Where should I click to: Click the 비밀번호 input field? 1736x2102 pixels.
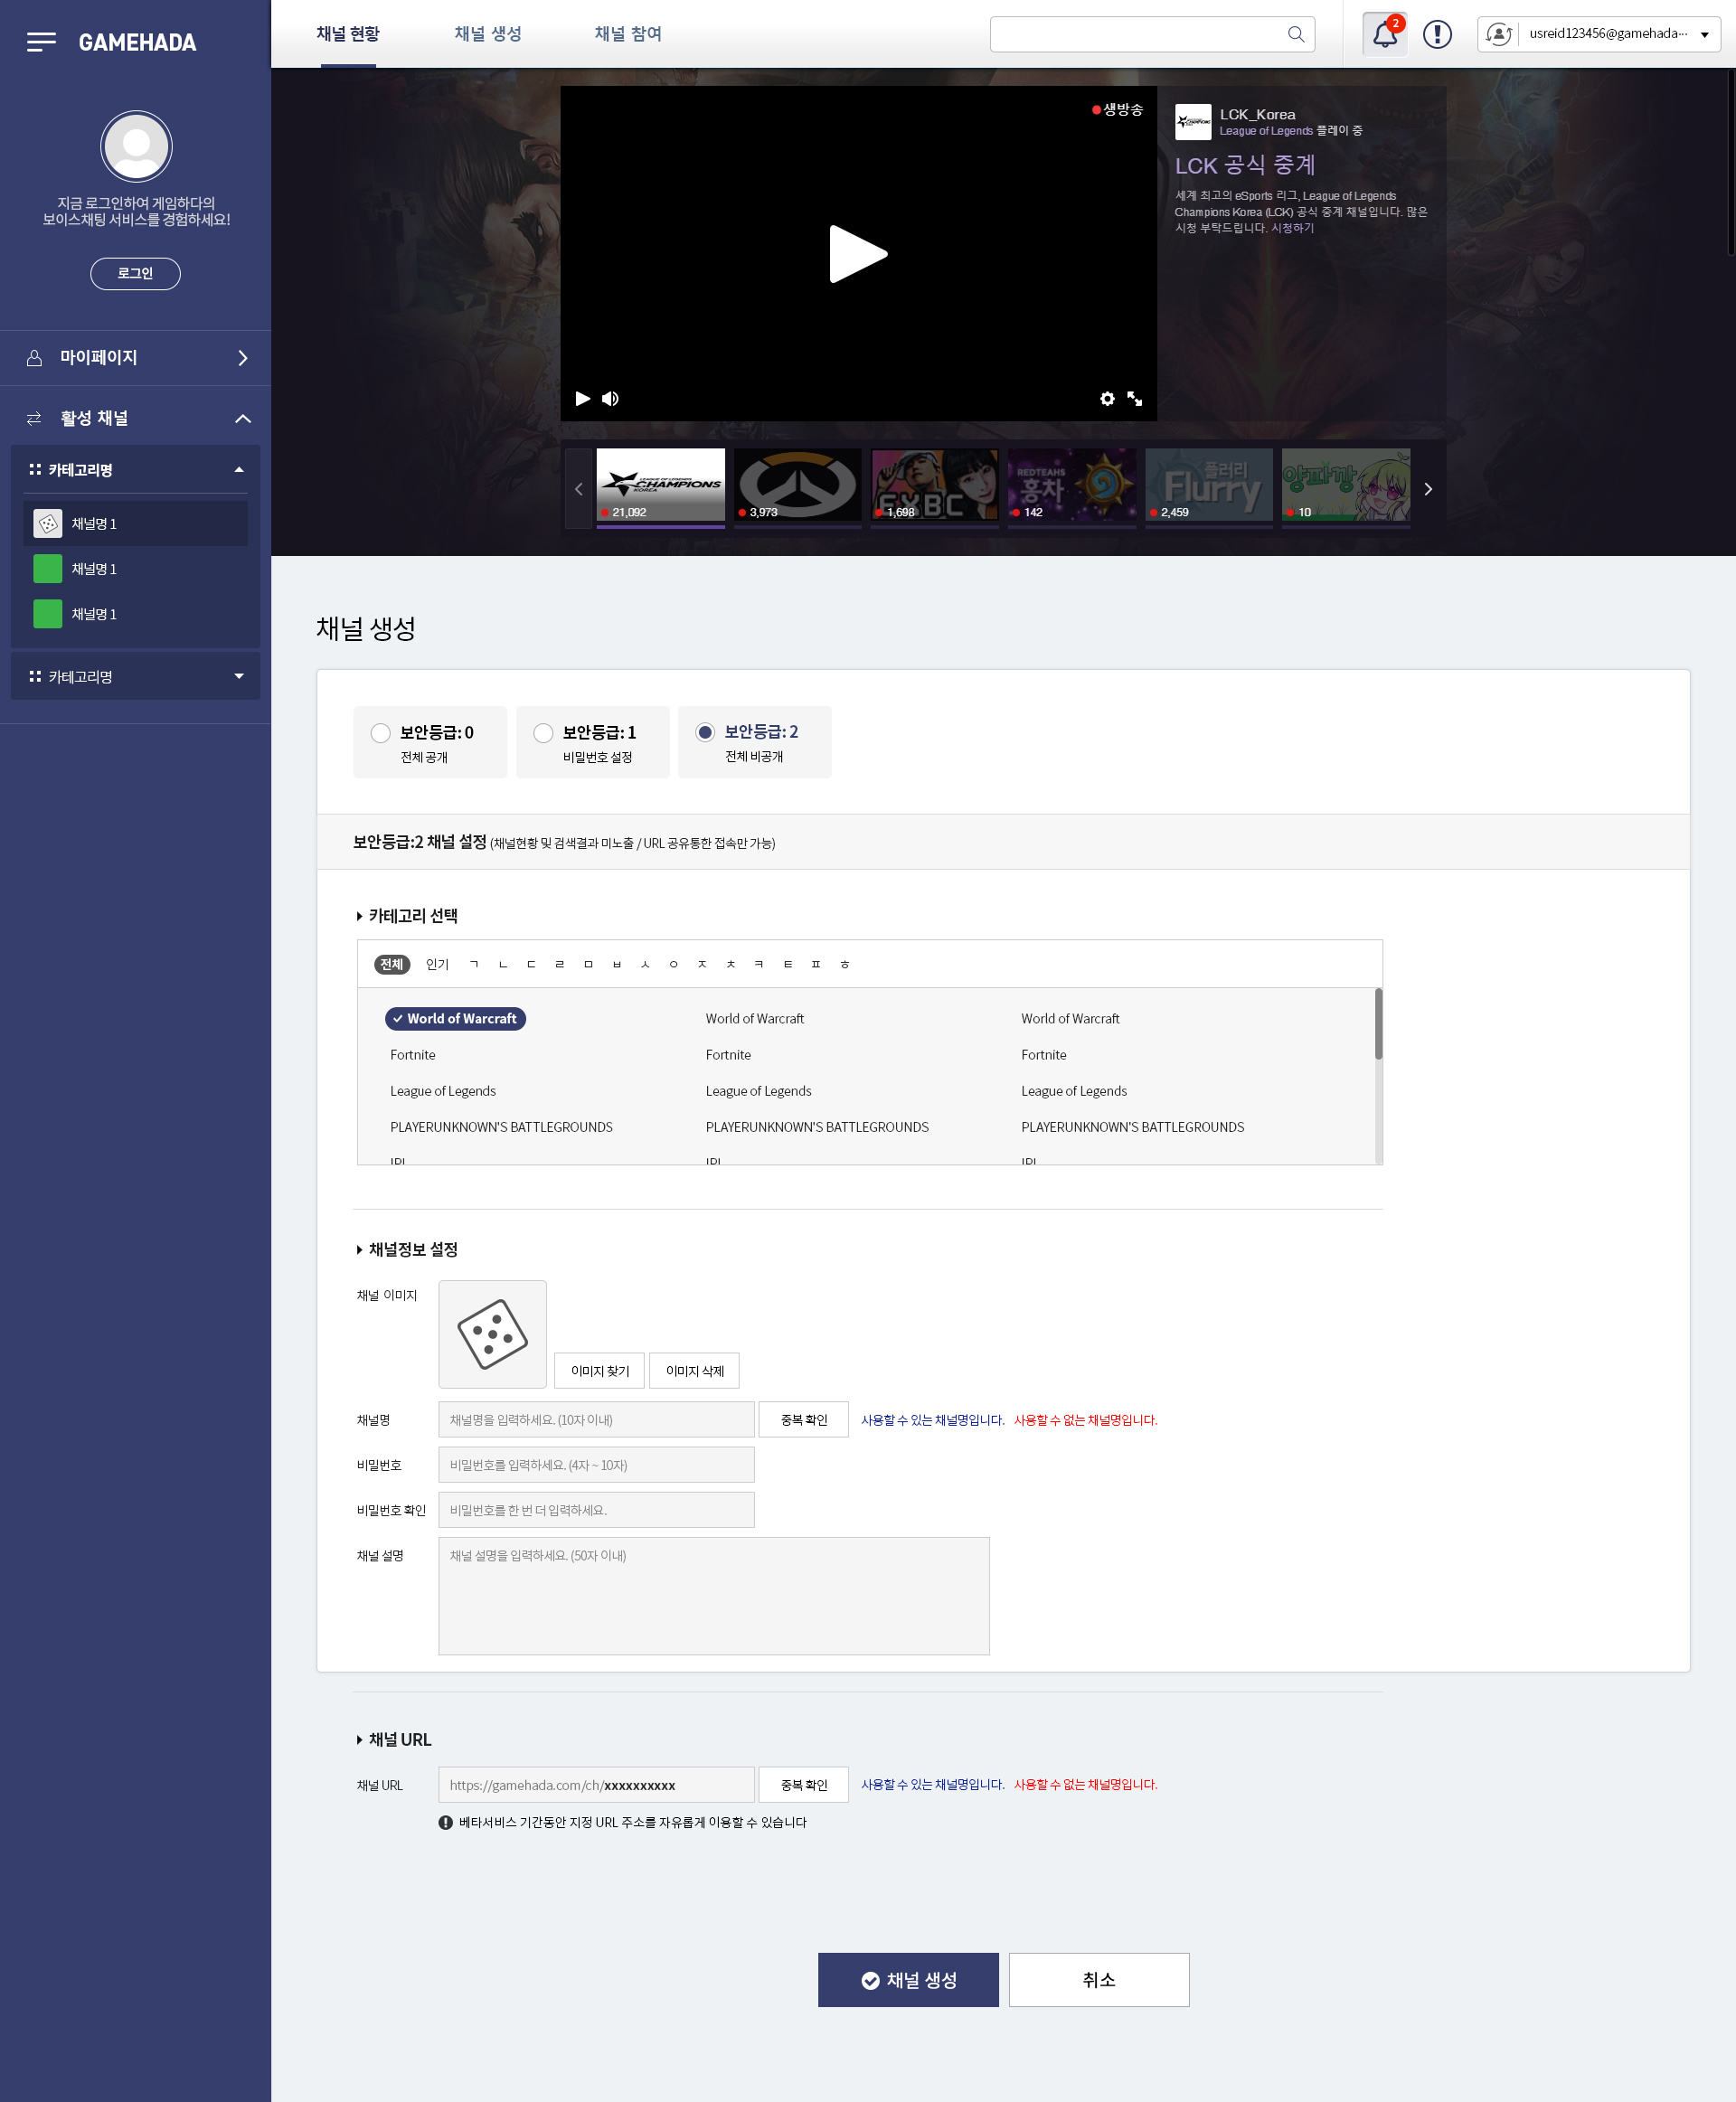(596, 1465)
